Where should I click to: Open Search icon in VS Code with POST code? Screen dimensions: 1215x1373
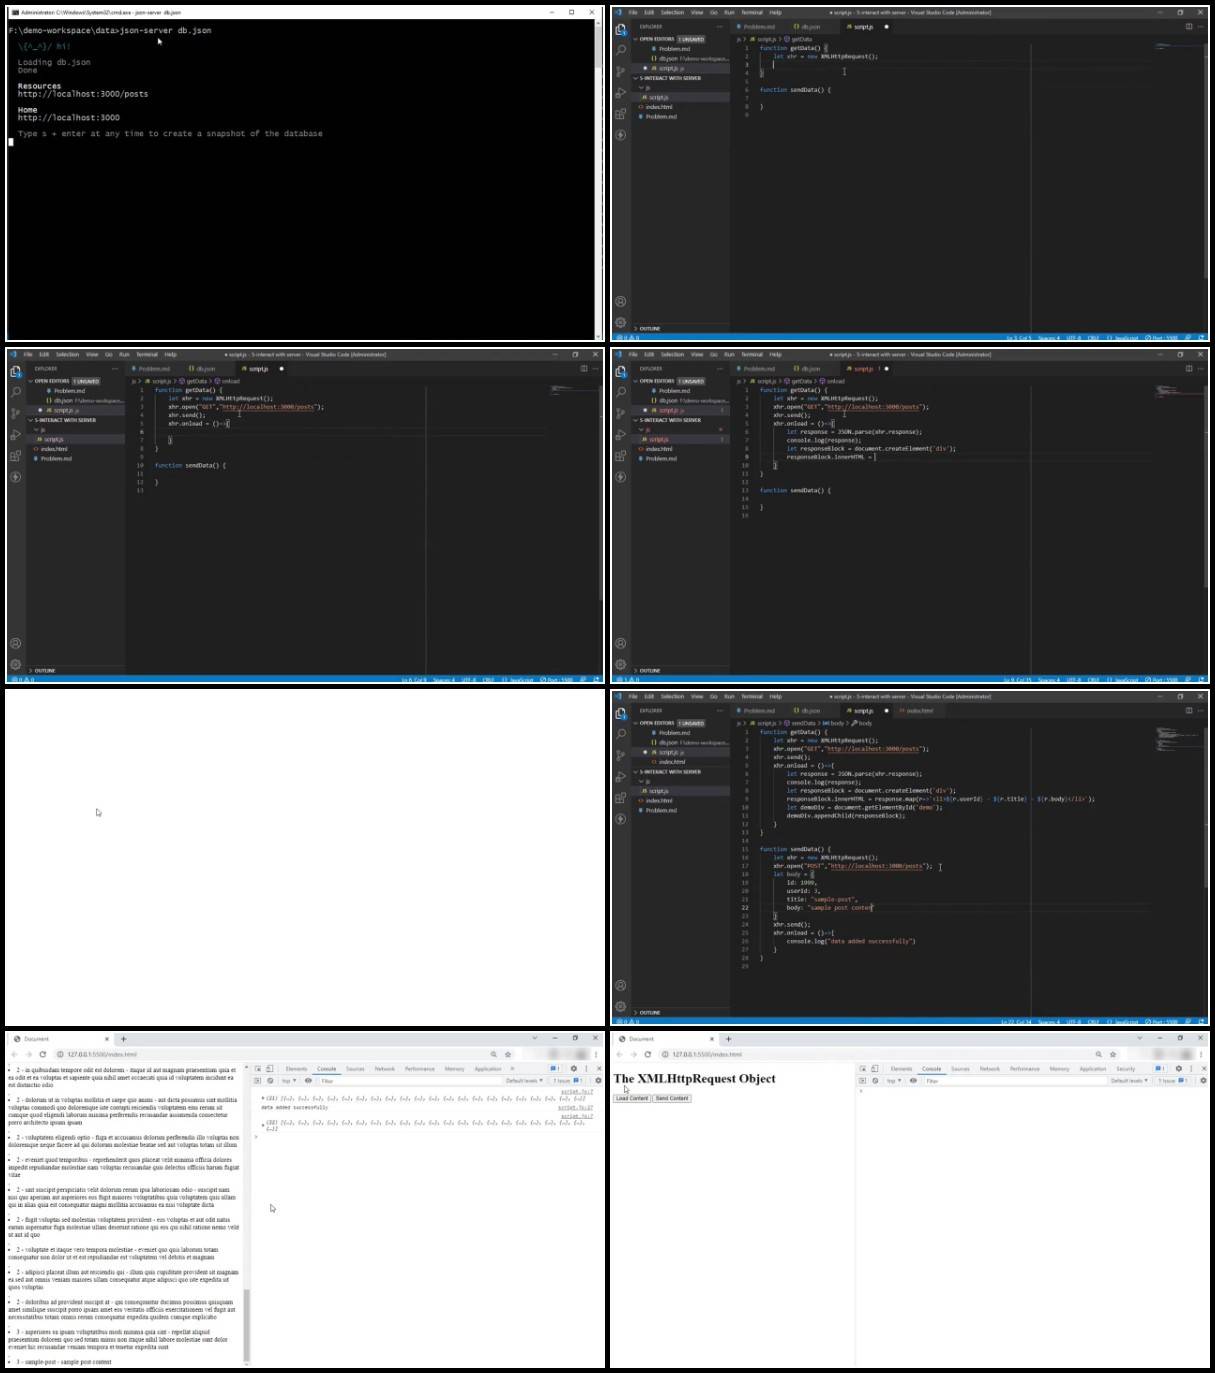click(621, 734)
